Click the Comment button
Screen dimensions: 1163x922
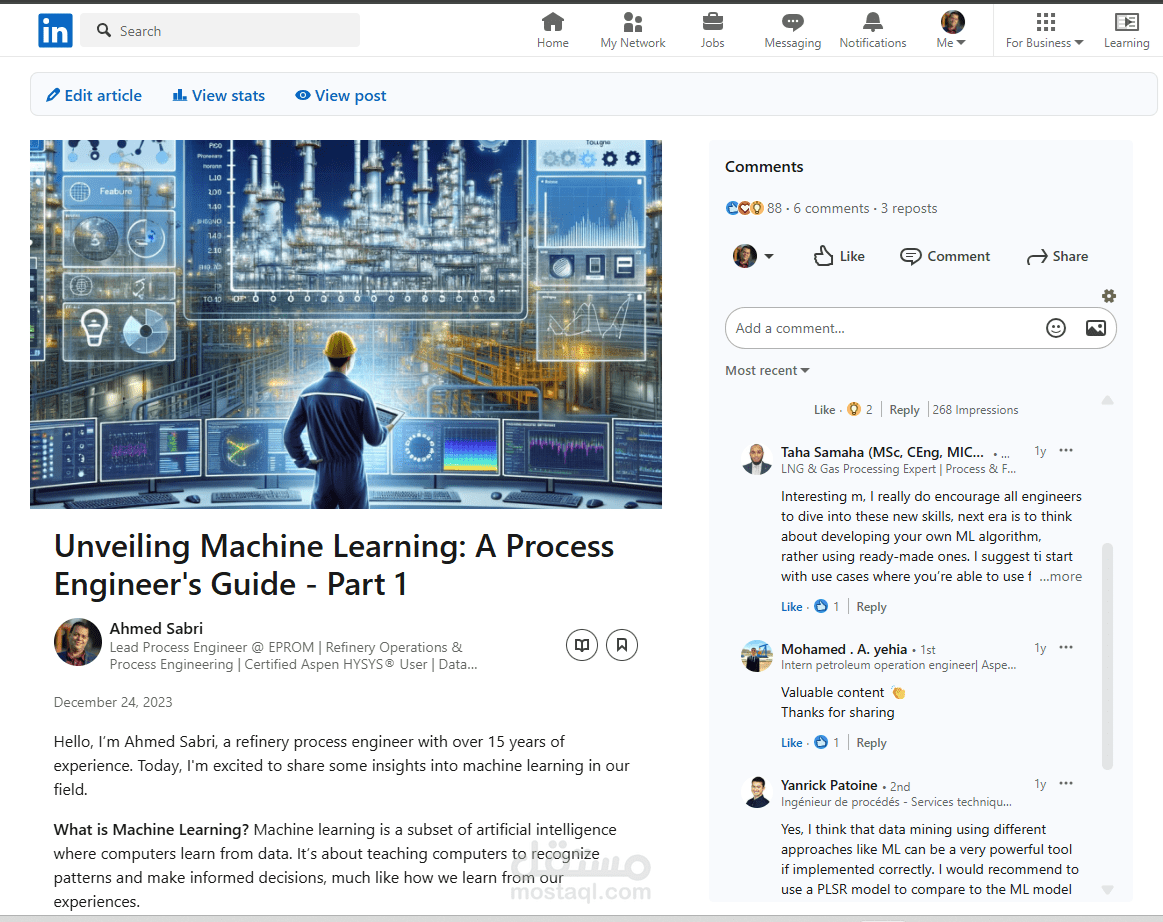pos(945,256)
